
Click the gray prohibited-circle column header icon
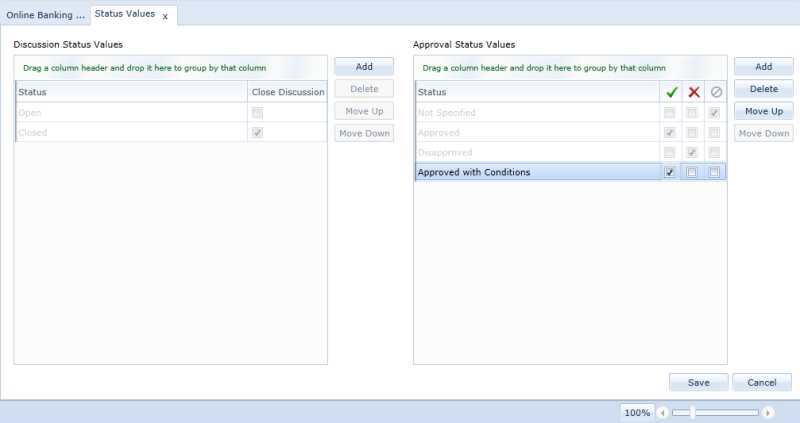click(715, 92)
